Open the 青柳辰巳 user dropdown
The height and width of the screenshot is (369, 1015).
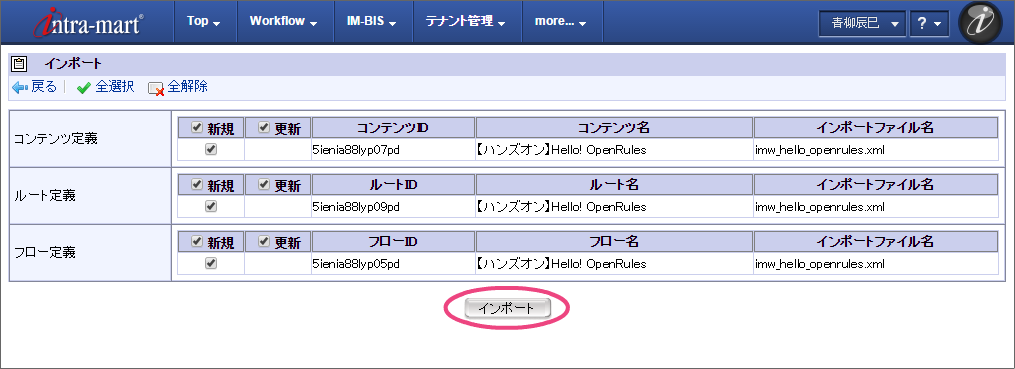(862, 23)
